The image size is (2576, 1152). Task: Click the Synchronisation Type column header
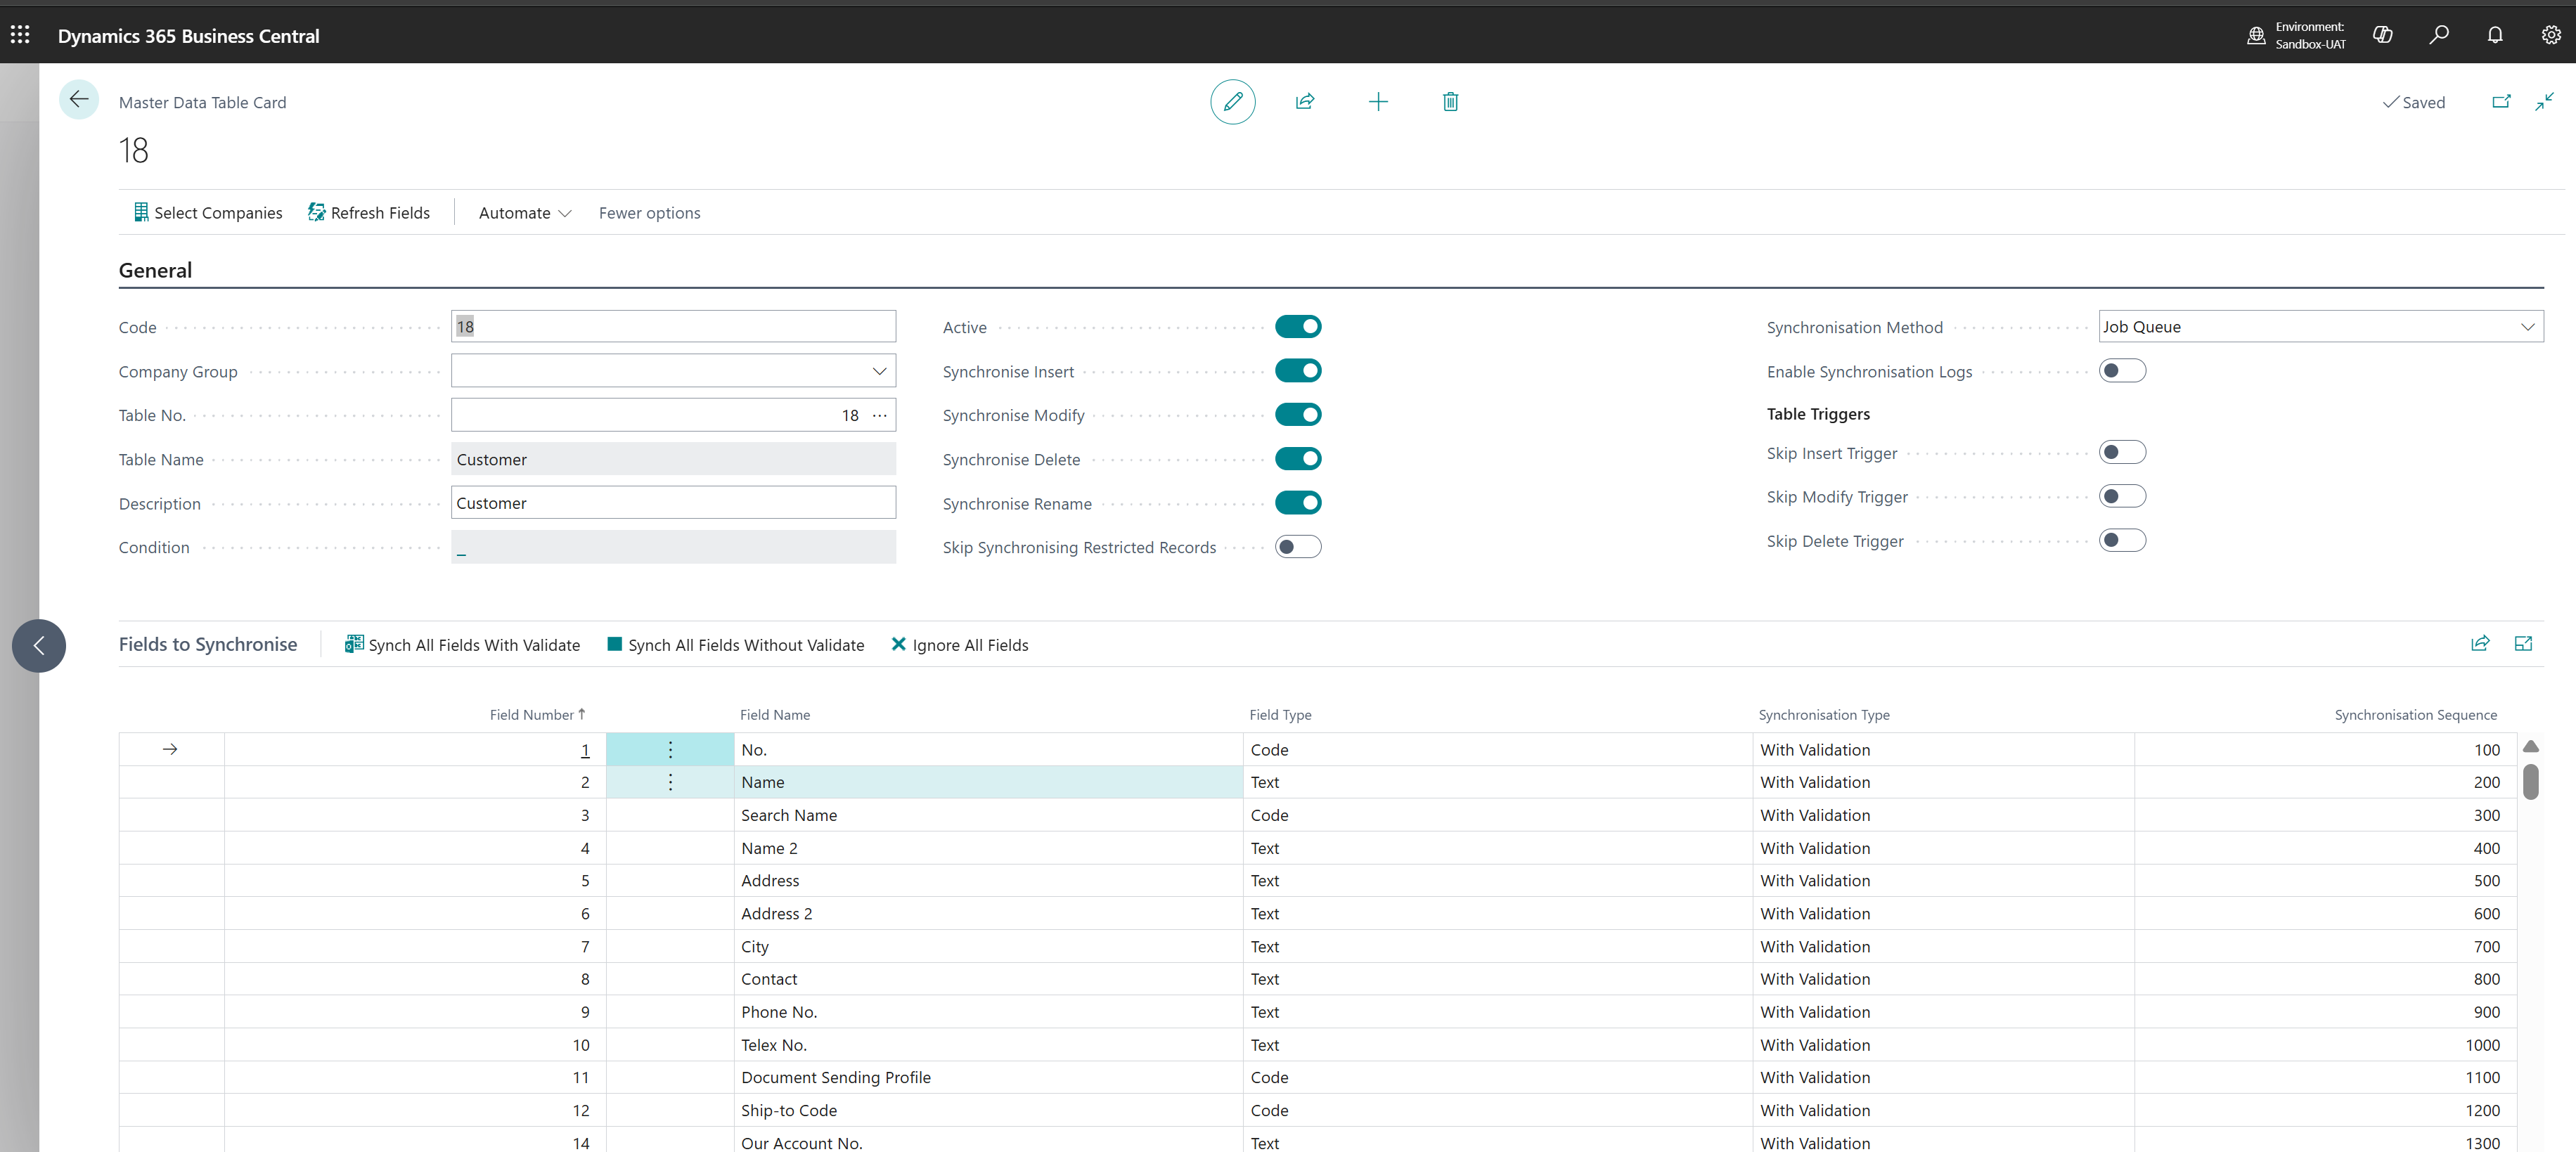(x=1824, y=714)
